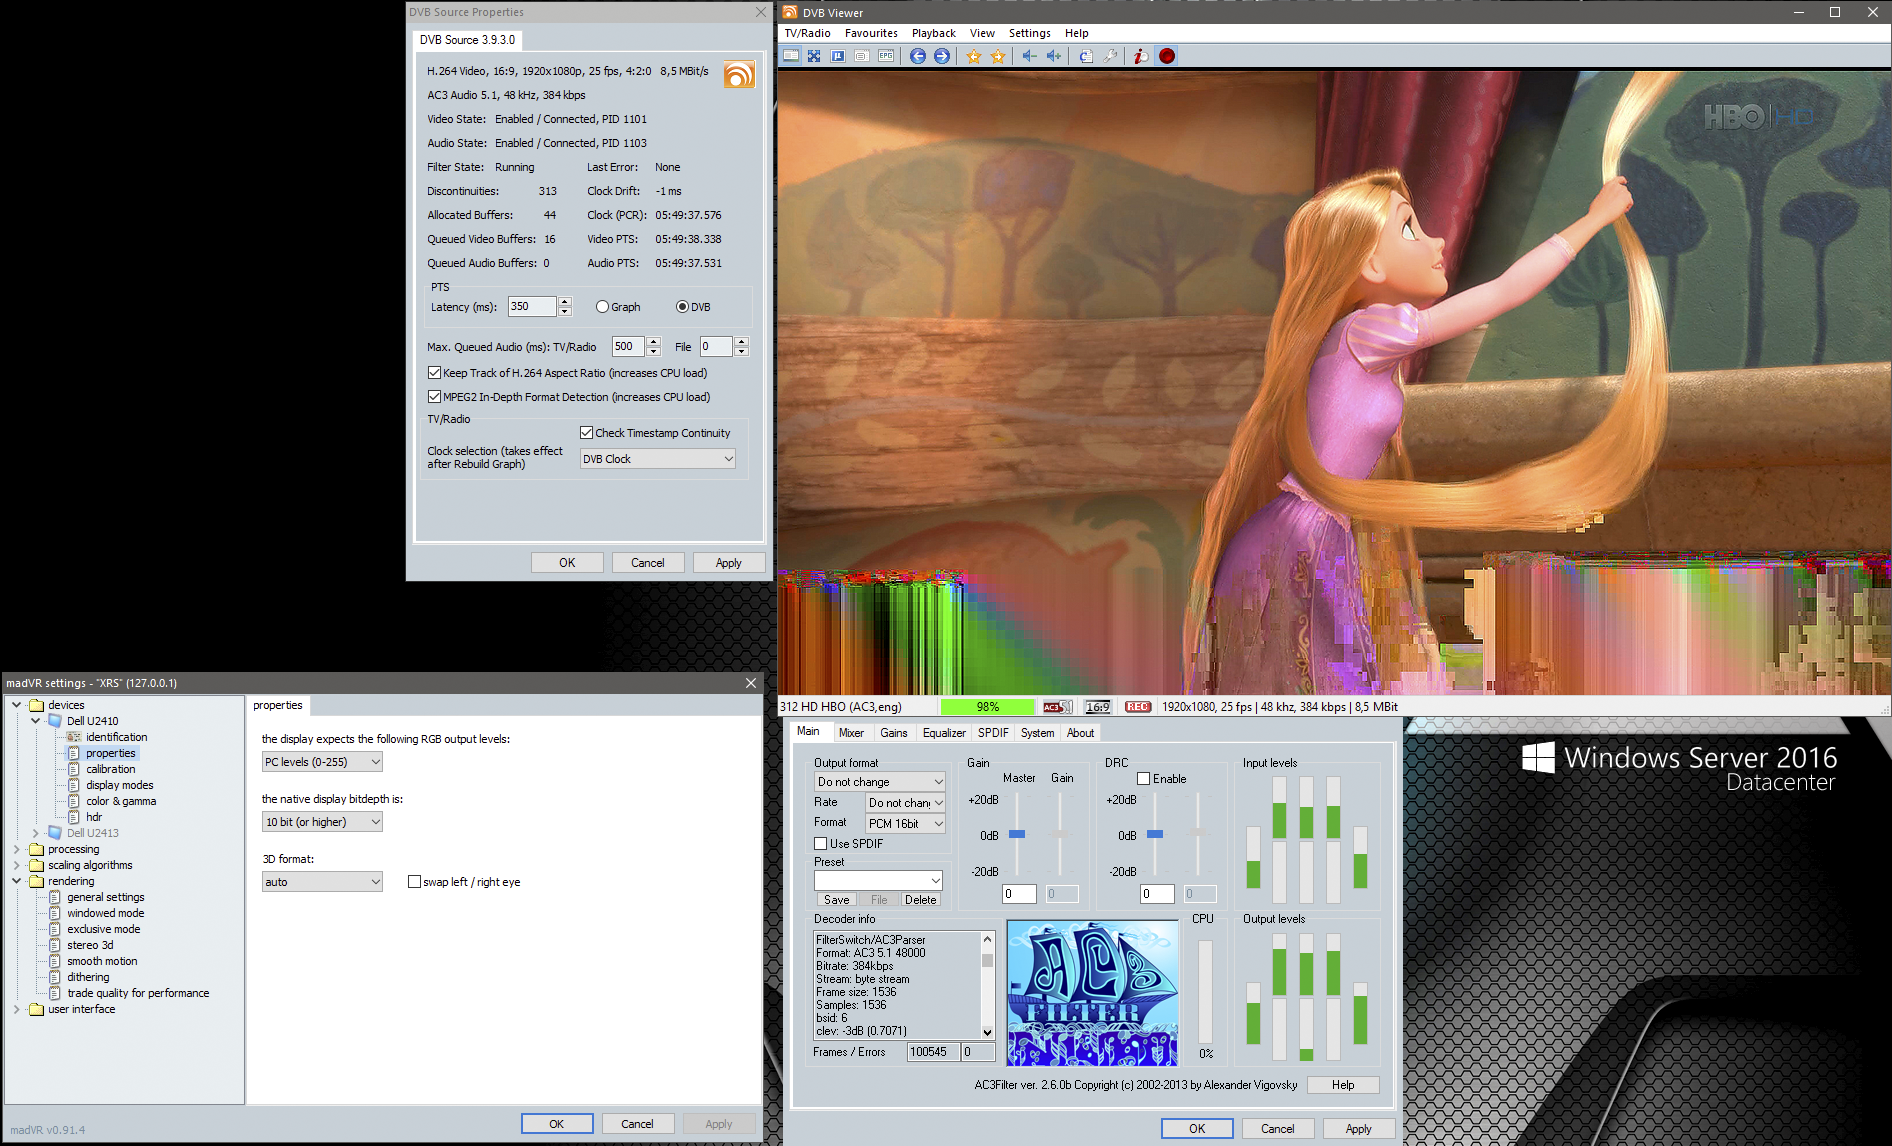Click the display mode icon in DVB Viewer toolbar
1892x1146 pixels.
(x=791, y=56)
